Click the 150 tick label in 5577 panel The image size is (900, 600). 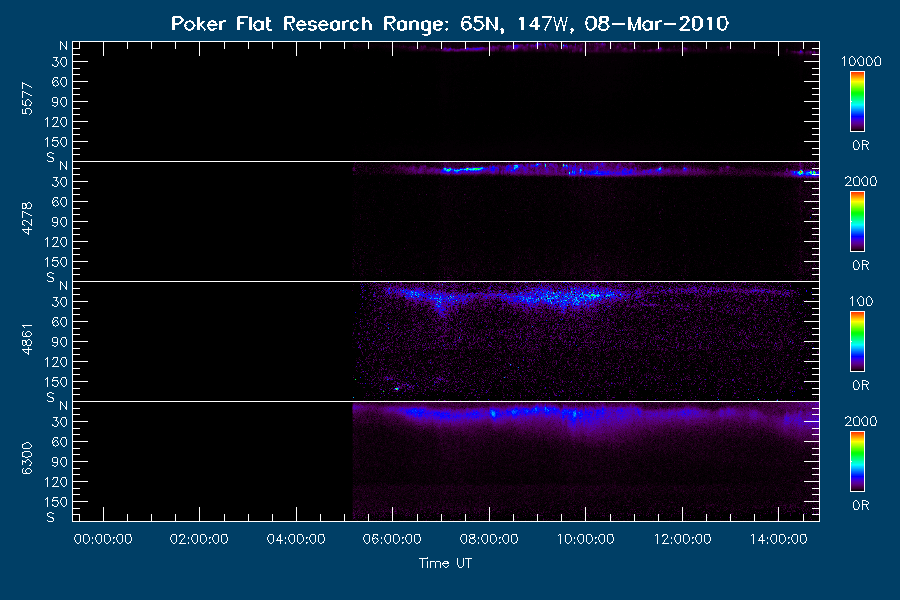(x=56, y=142)
